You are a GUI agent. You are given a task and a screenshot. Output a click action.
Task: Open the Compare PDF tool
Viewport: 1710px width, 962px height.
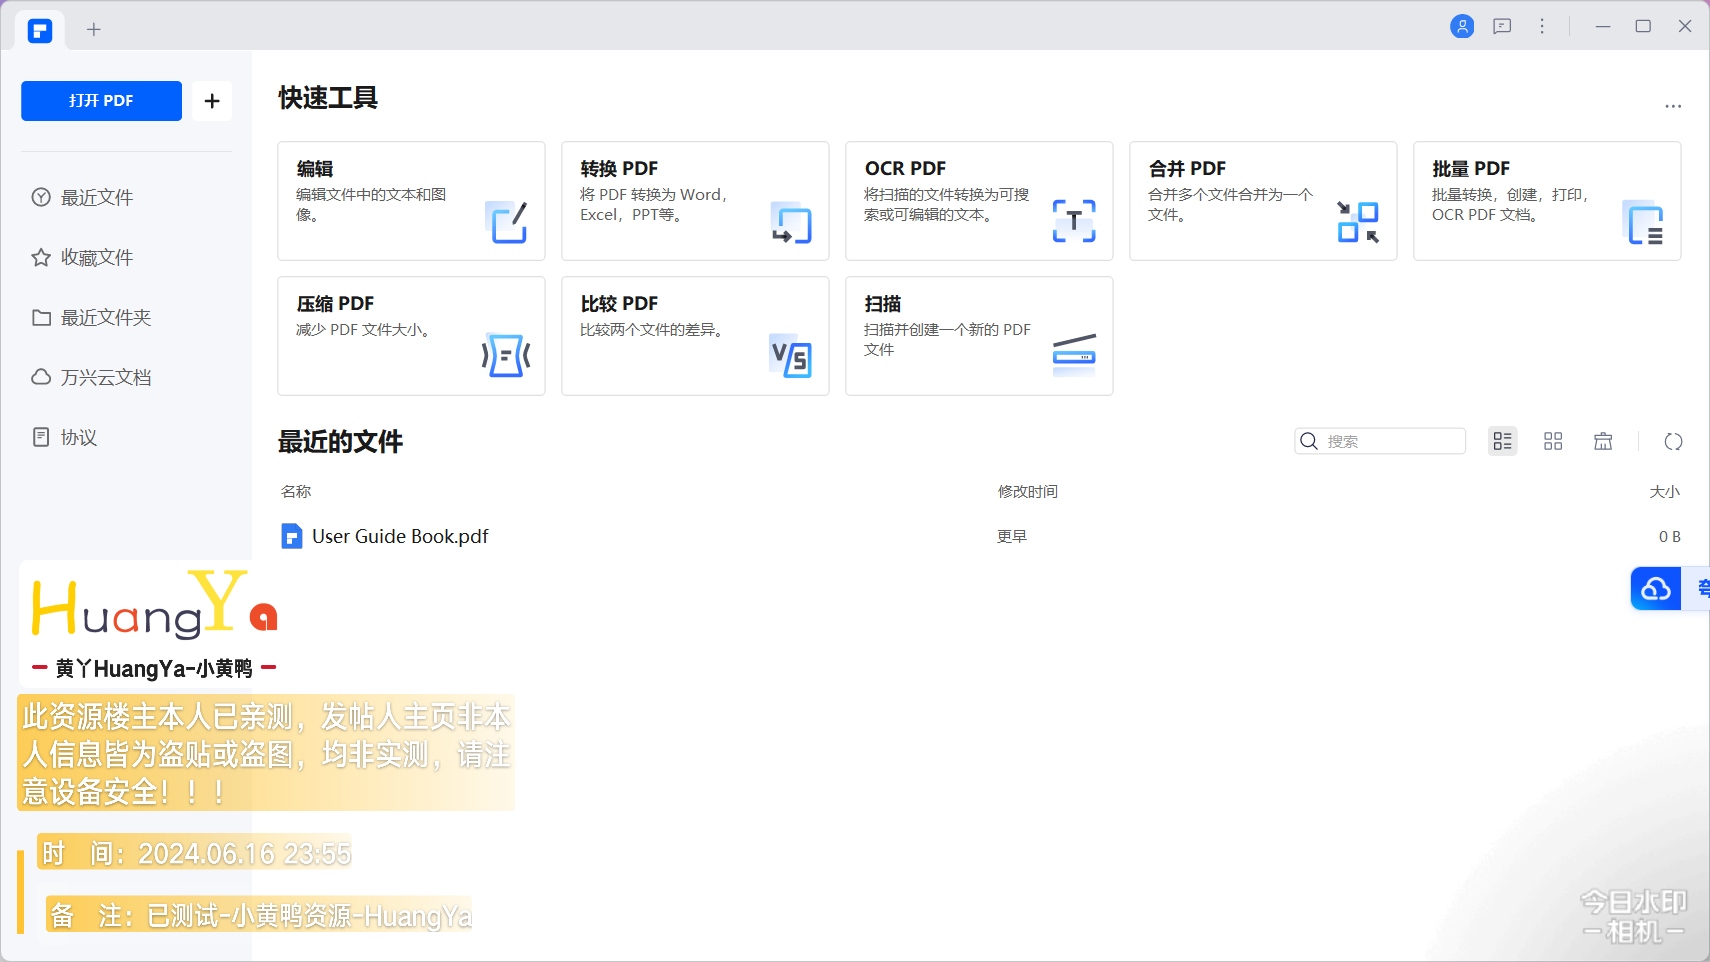pos(695,336)
